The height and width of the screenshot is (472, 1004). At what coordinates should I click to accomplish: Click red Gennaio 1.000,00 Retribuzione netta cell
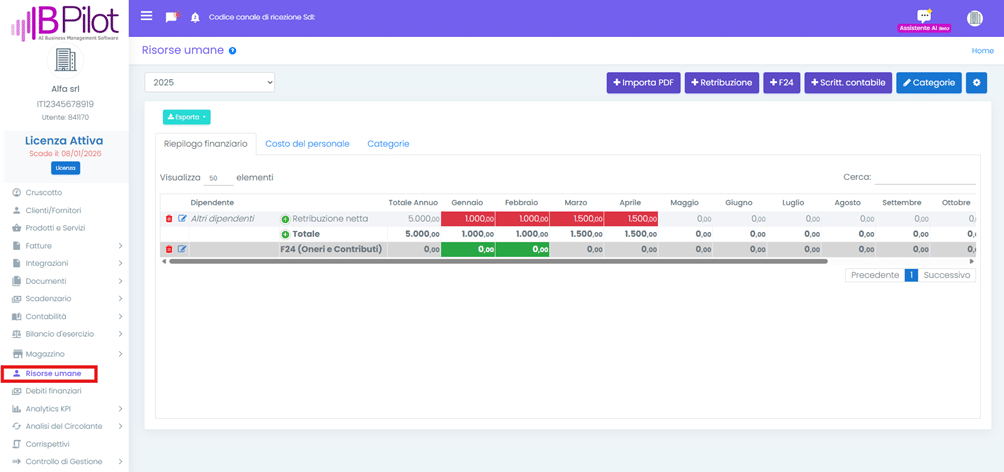click(468, 219)
